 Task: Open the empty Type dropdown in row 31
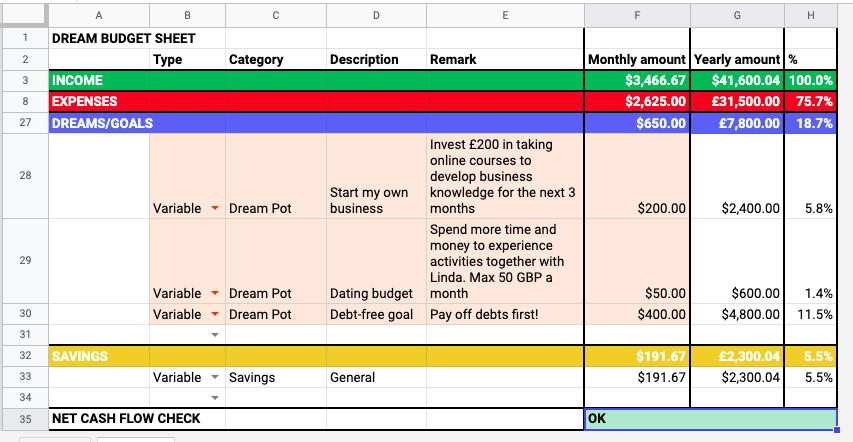(214, 335)
